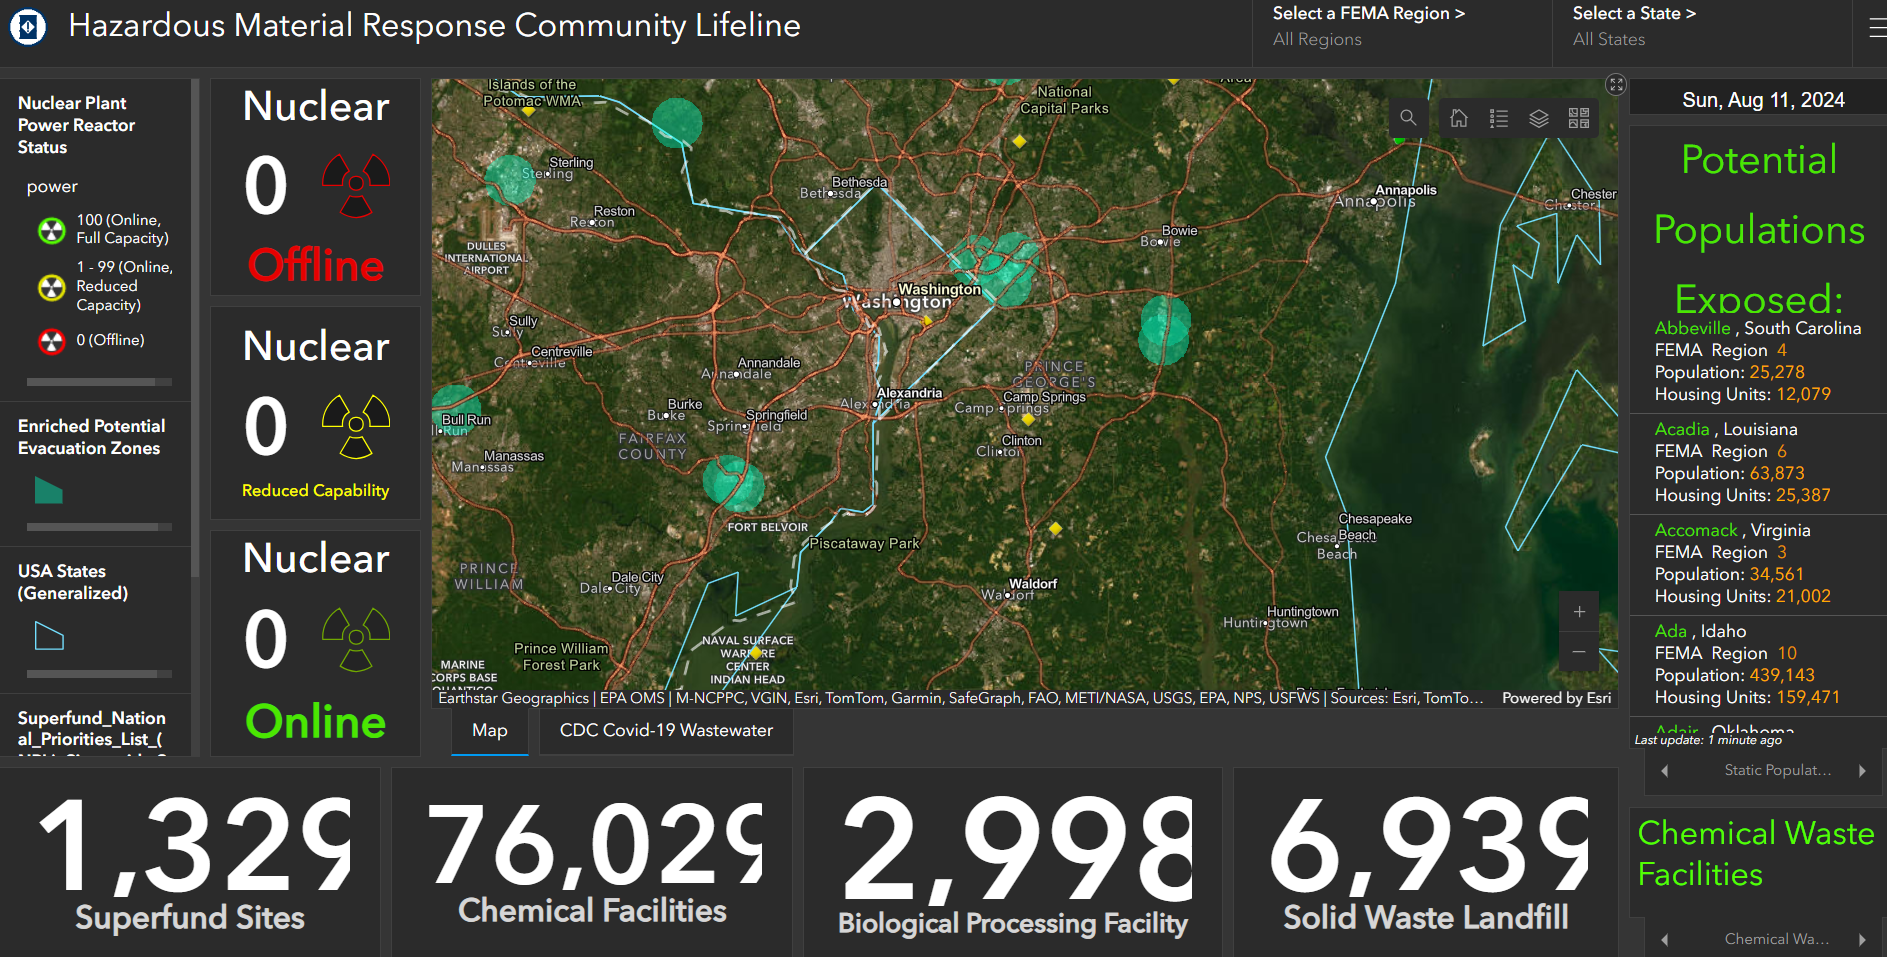The width and height of the screenshot is (1887, 957).
Task: Open the map search tool
Action: 1408,118
